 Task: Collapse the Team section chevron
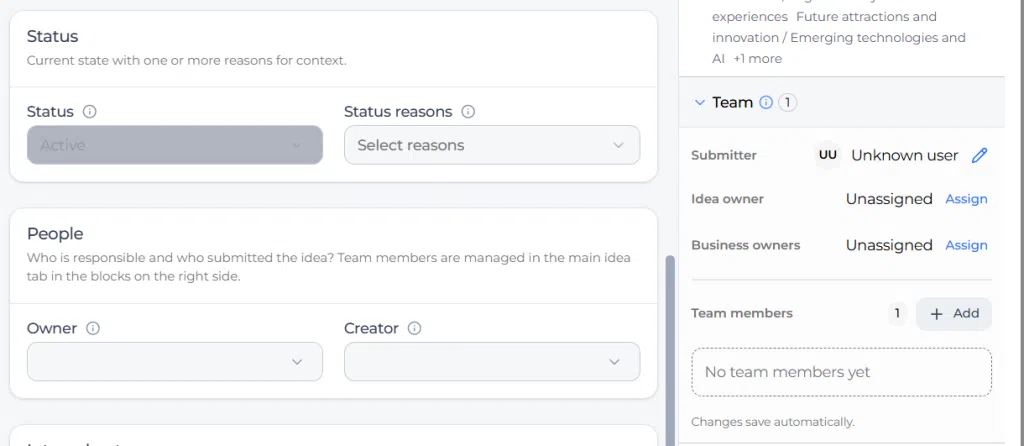(699, 103)
